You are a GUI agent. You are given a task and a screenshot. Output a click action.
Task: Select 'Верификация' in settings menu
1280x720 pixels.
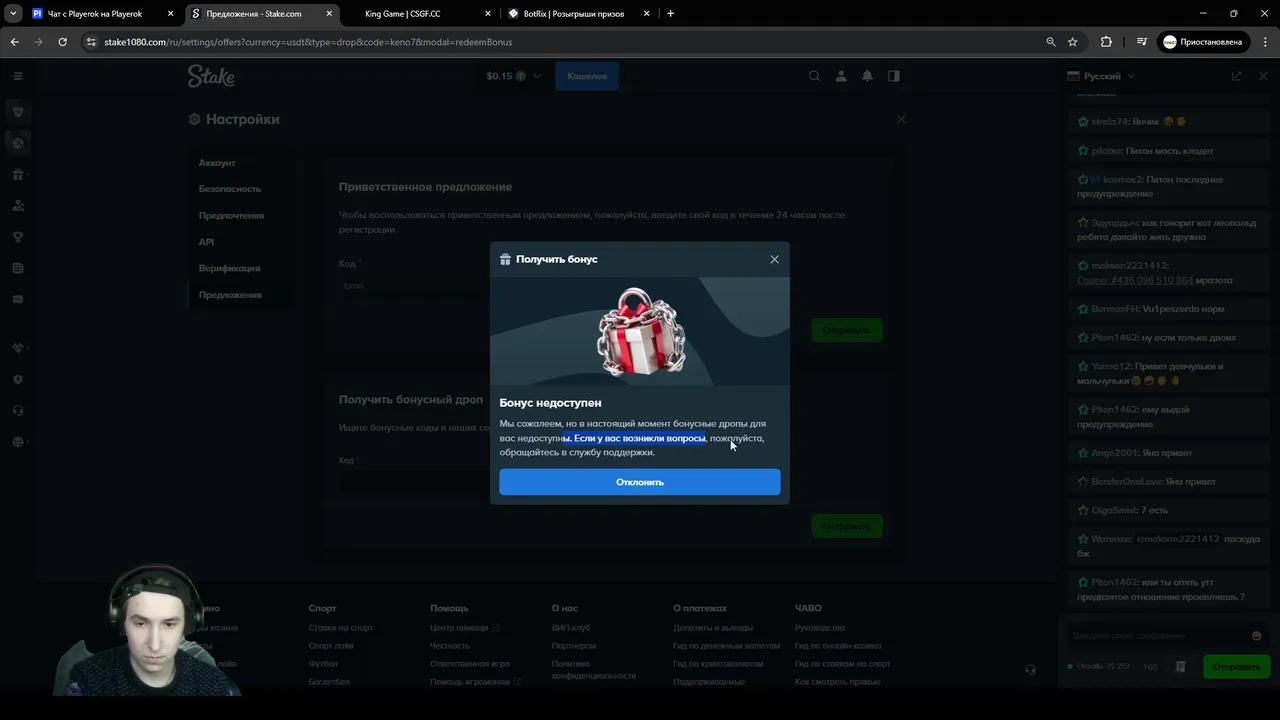click(x=229, y=268)
